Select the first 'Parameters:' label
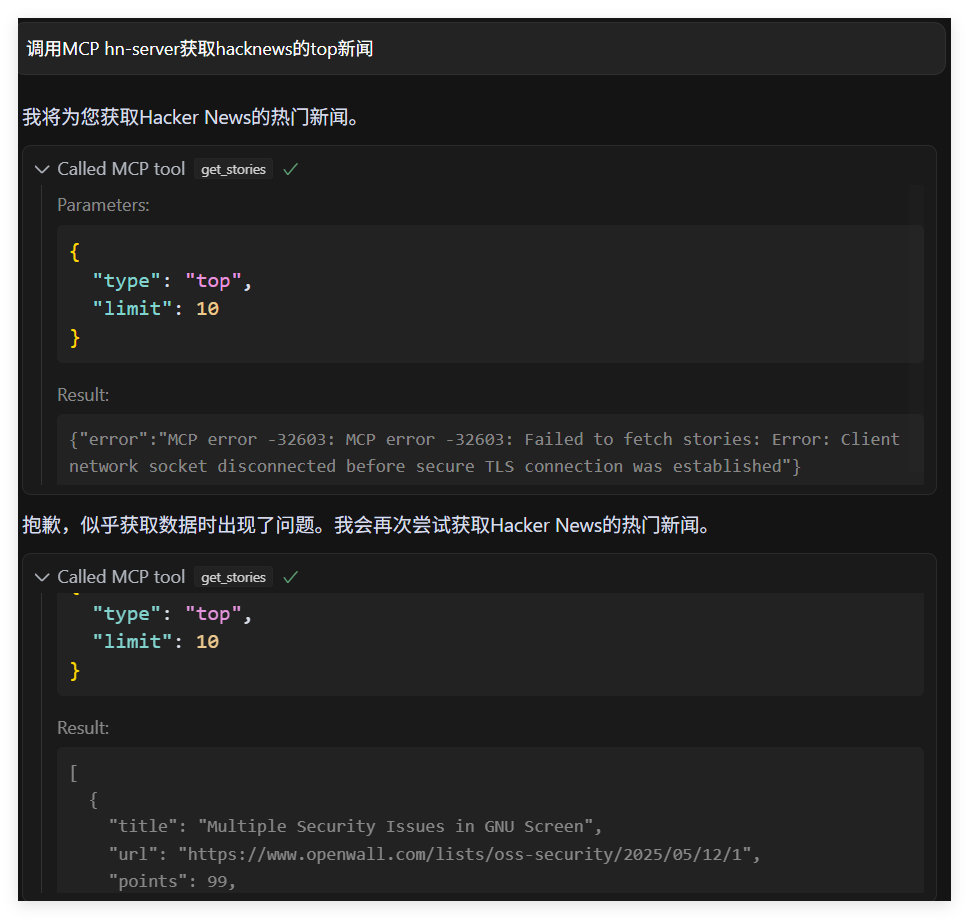 (103, 205)
